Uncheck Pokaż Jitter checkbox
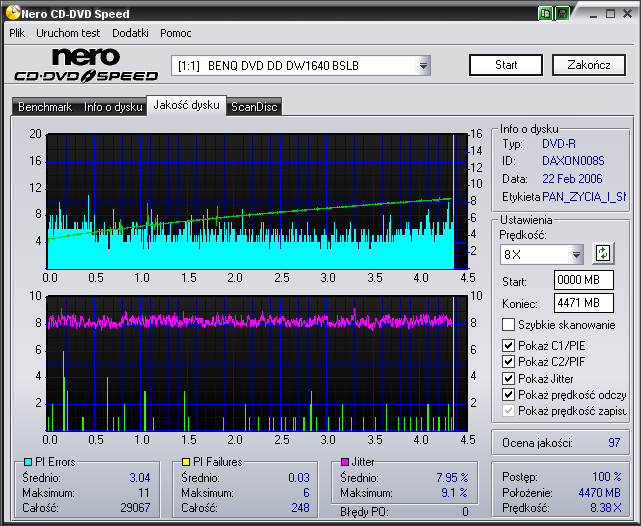 point(508,378)
